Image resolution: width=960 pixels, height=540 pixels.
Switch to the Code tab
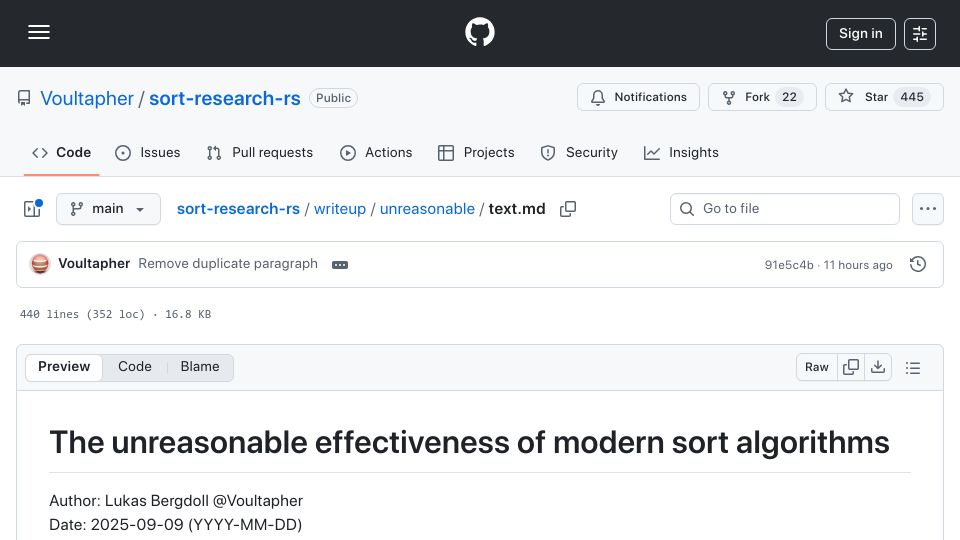pos(61,152)
